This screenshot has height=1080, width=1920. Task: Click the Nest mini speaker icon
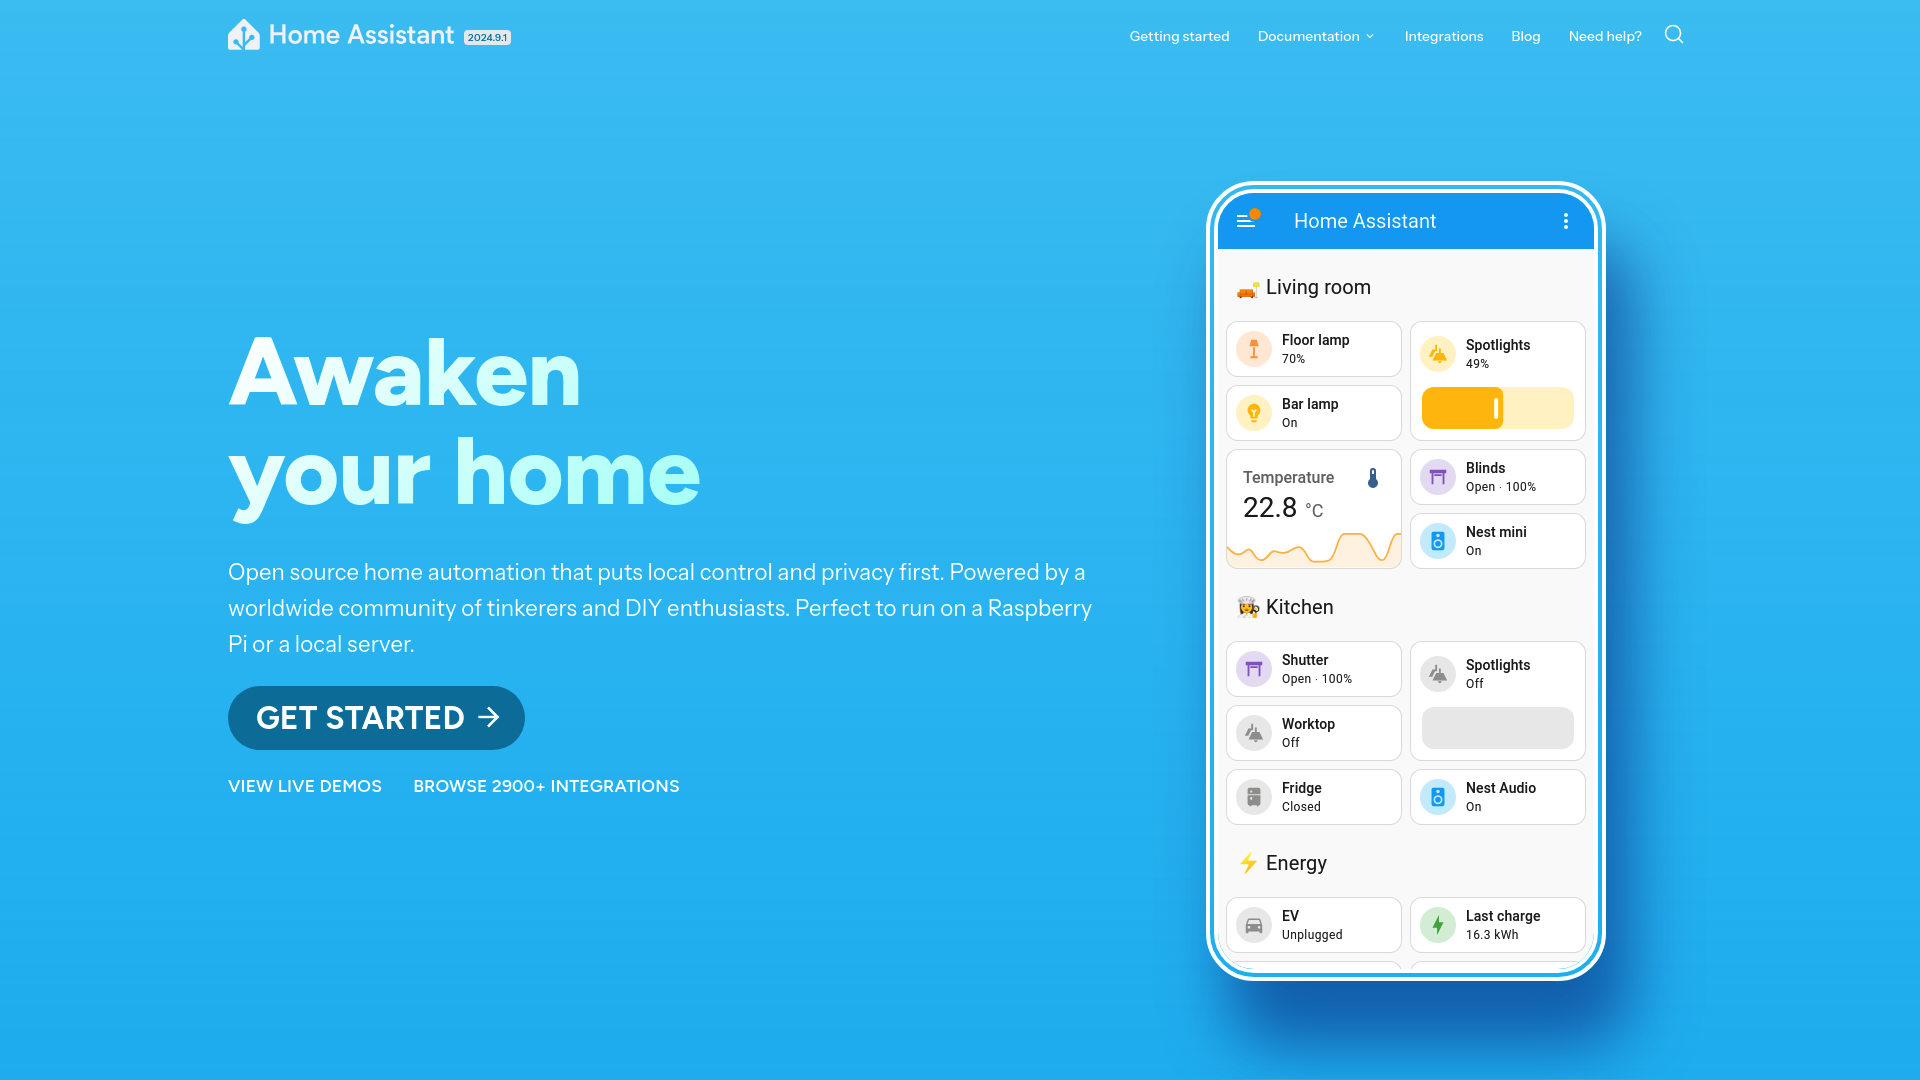(1437, 541)
